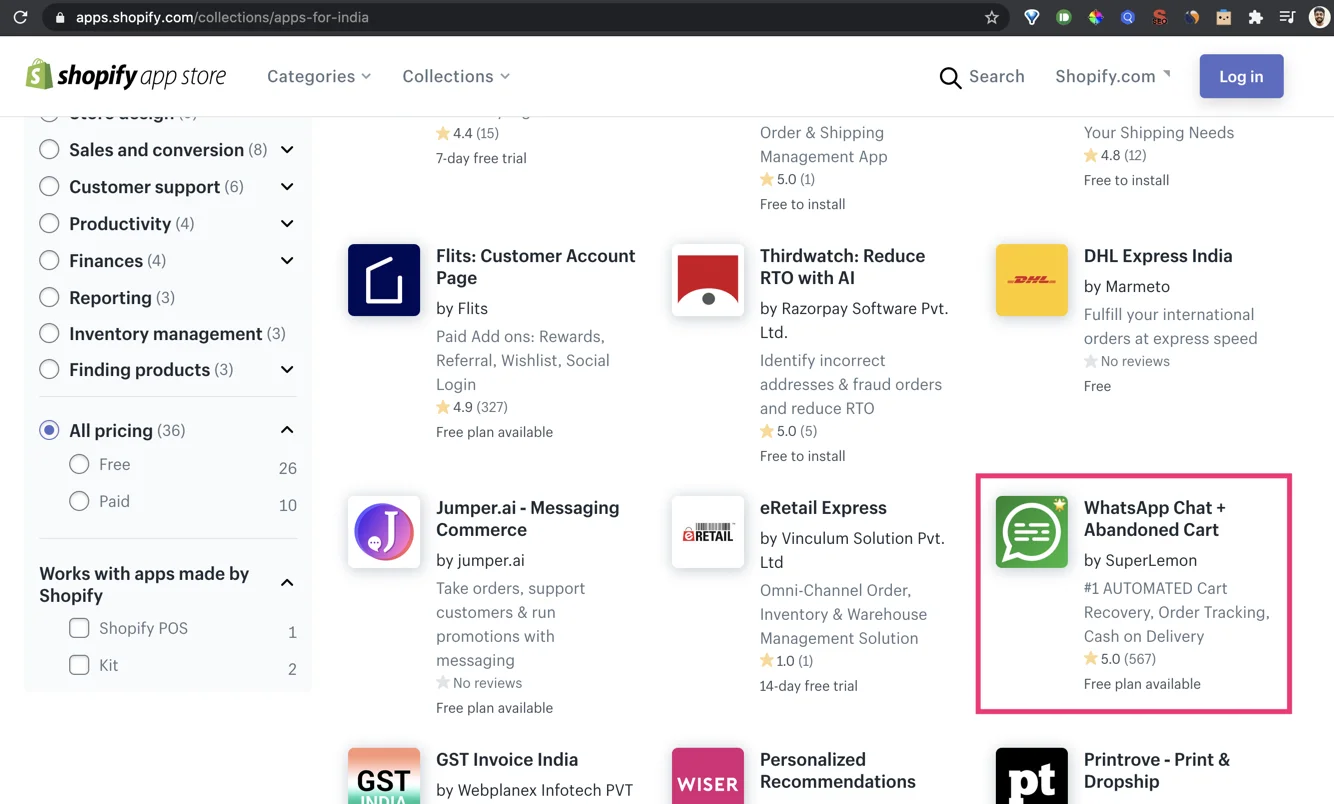Screen dimensions: 1334x804
Task: Select the Paid pricing option
Action: (79, 501)
